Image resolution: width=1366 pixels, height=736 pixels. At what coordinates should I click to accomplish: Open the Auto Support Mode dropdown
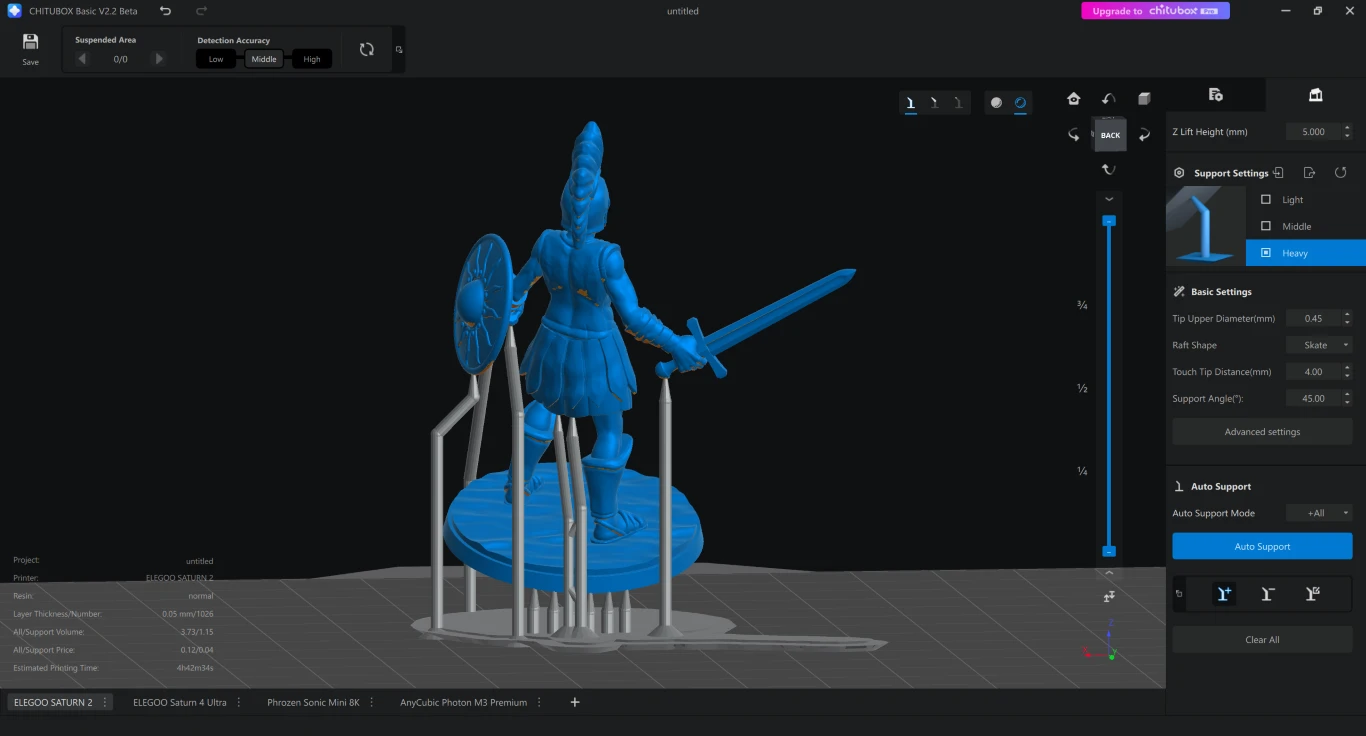1319,513
